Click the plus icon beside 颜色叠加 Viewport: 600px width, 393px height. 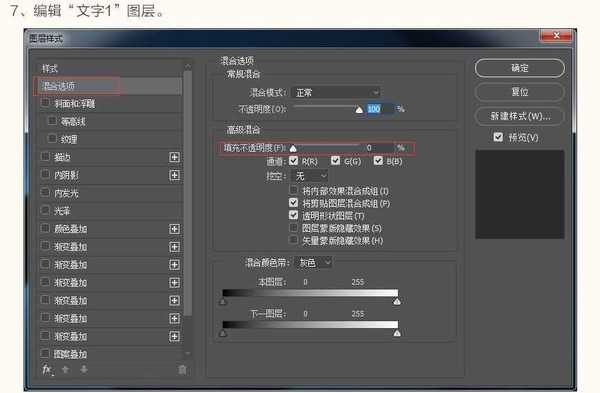point(174,229)
